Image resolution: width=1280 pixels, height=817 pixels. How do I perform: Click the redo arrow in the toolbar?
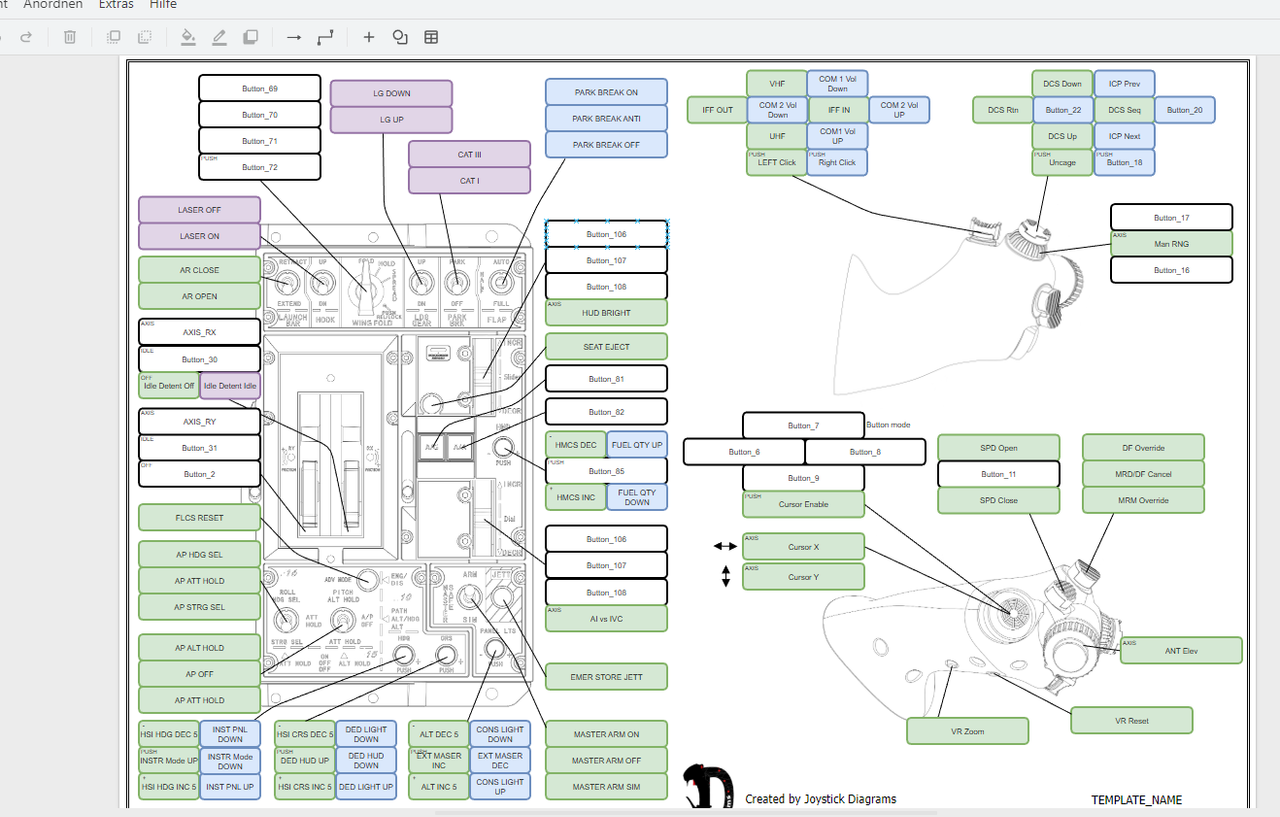27,37
